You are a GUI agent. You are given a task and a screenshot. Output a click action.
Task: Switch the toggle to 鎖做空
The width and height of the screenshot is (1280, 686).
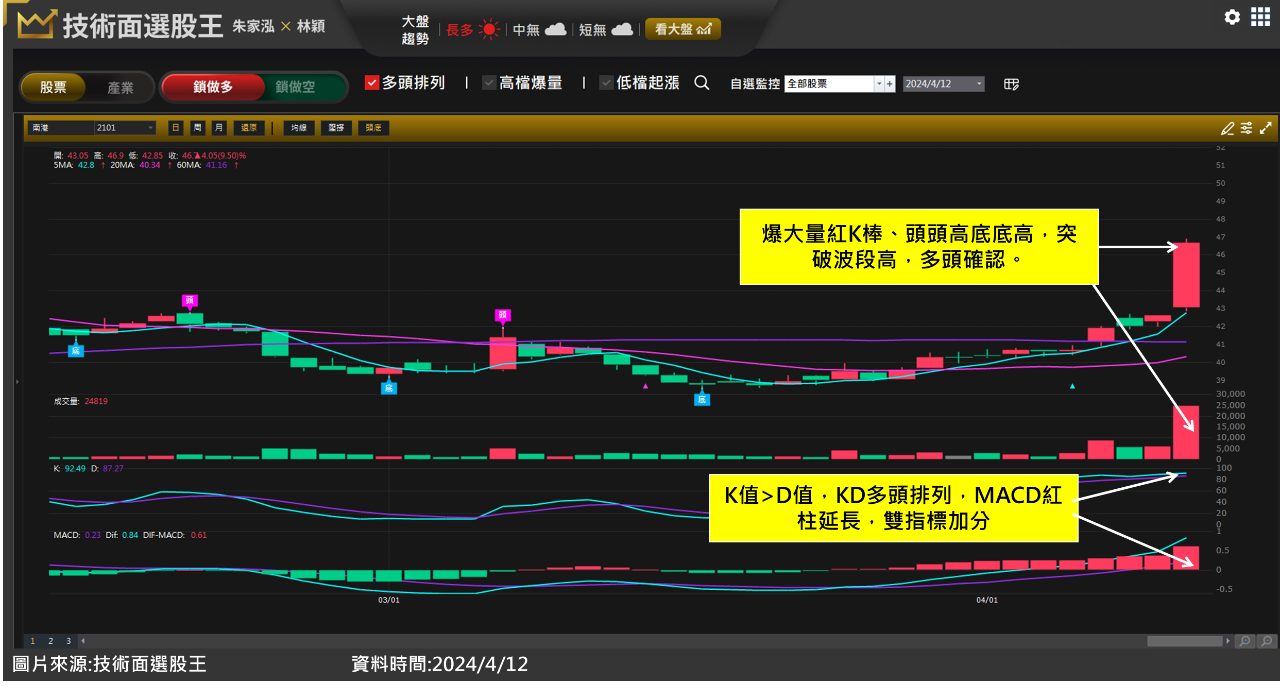point(295,87)
